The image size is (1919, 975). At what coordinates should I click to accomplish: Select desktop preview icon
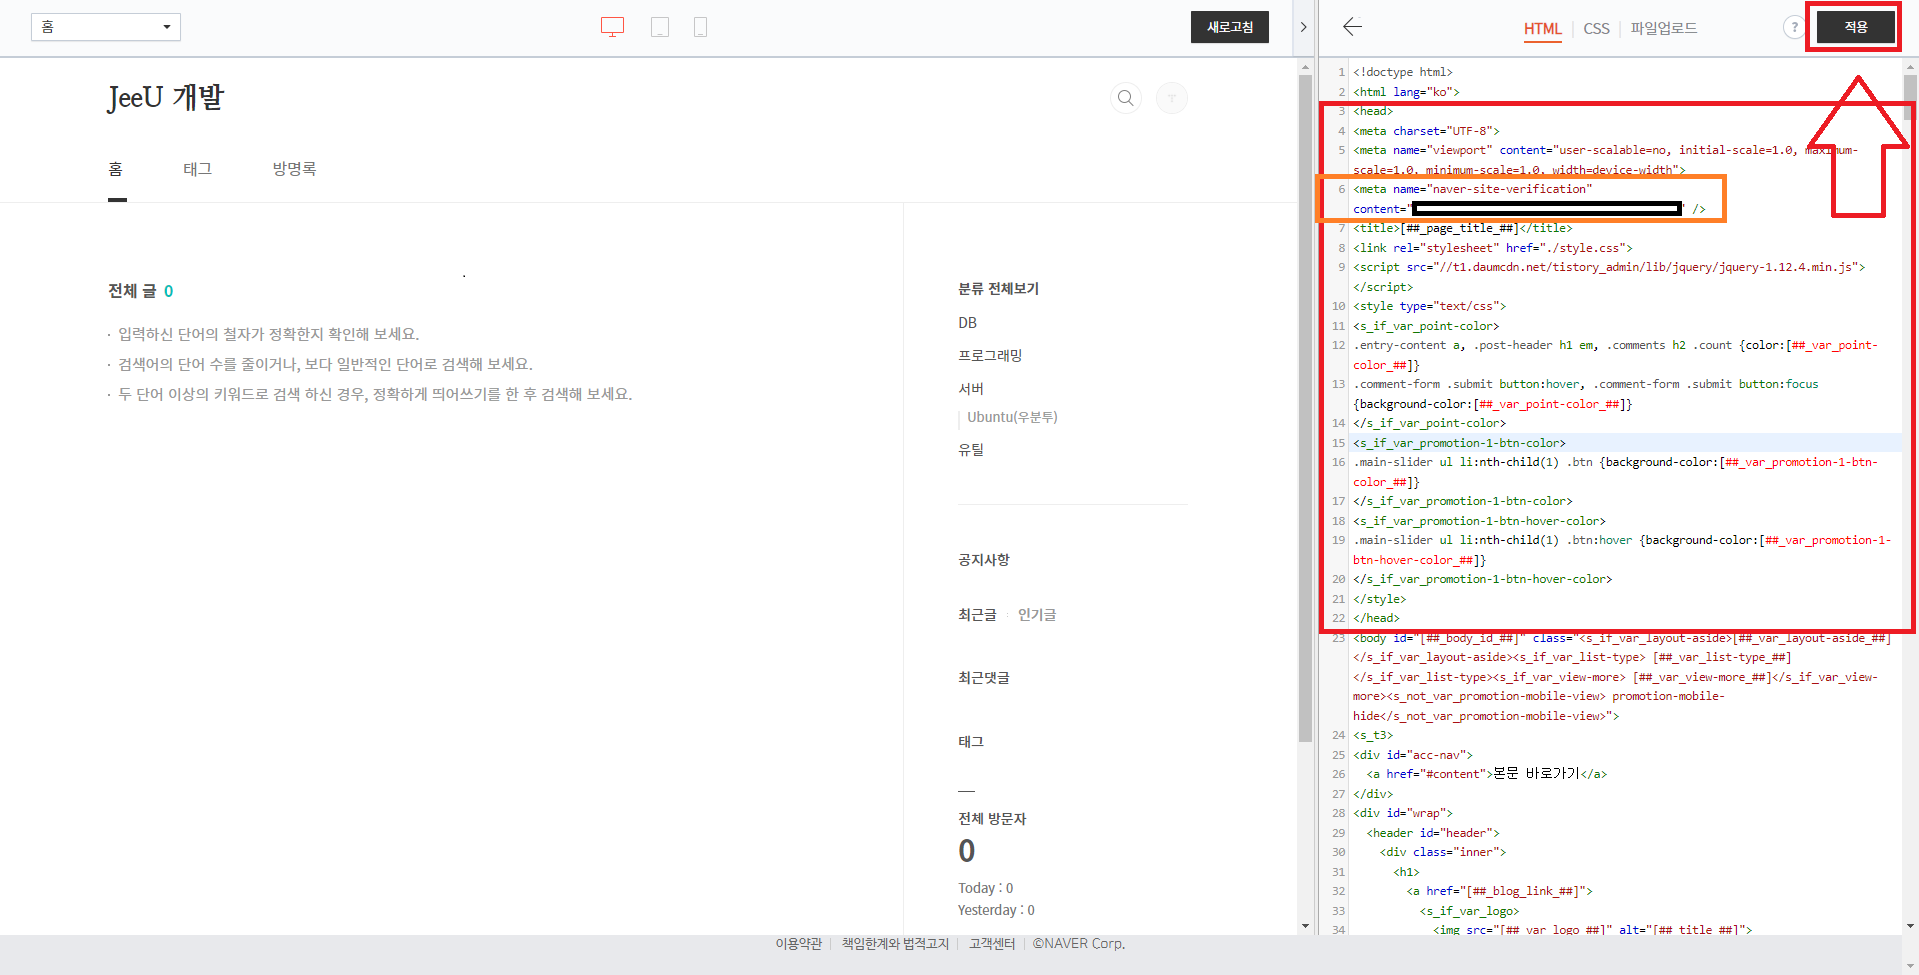[x=612, y=27]
